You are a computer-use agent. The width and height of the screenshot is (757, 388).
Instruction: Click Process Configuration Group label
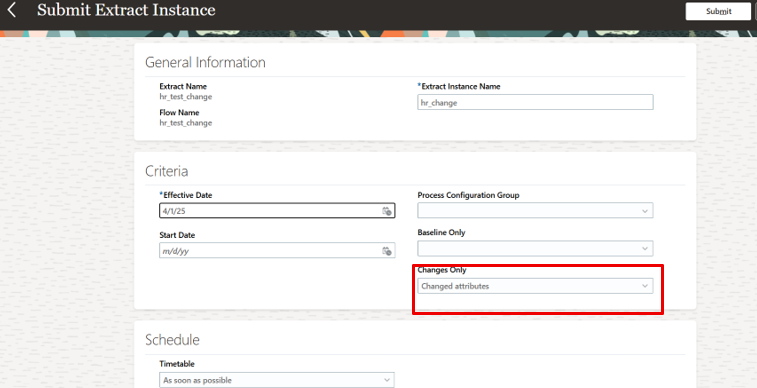(x=468, y=195)
